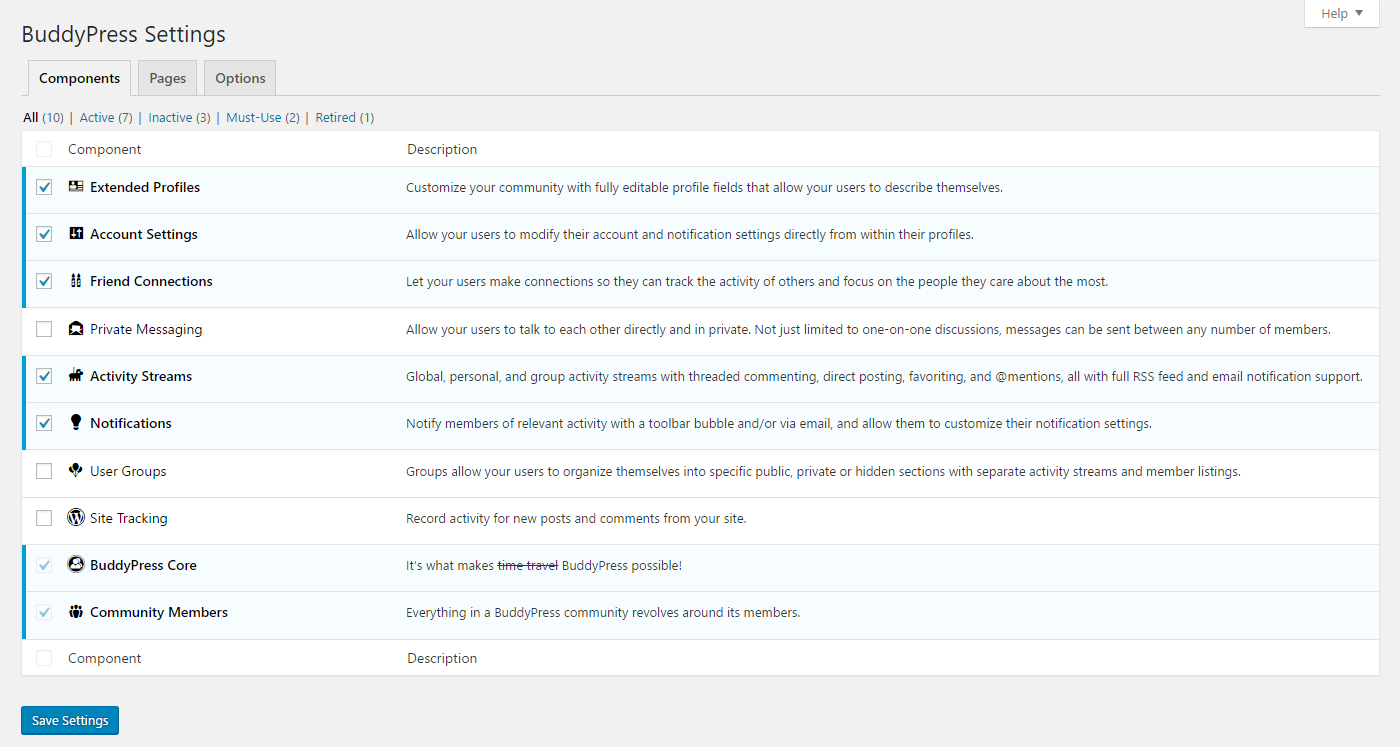
Task: Click the Friend Connections label
Action: 151,281
